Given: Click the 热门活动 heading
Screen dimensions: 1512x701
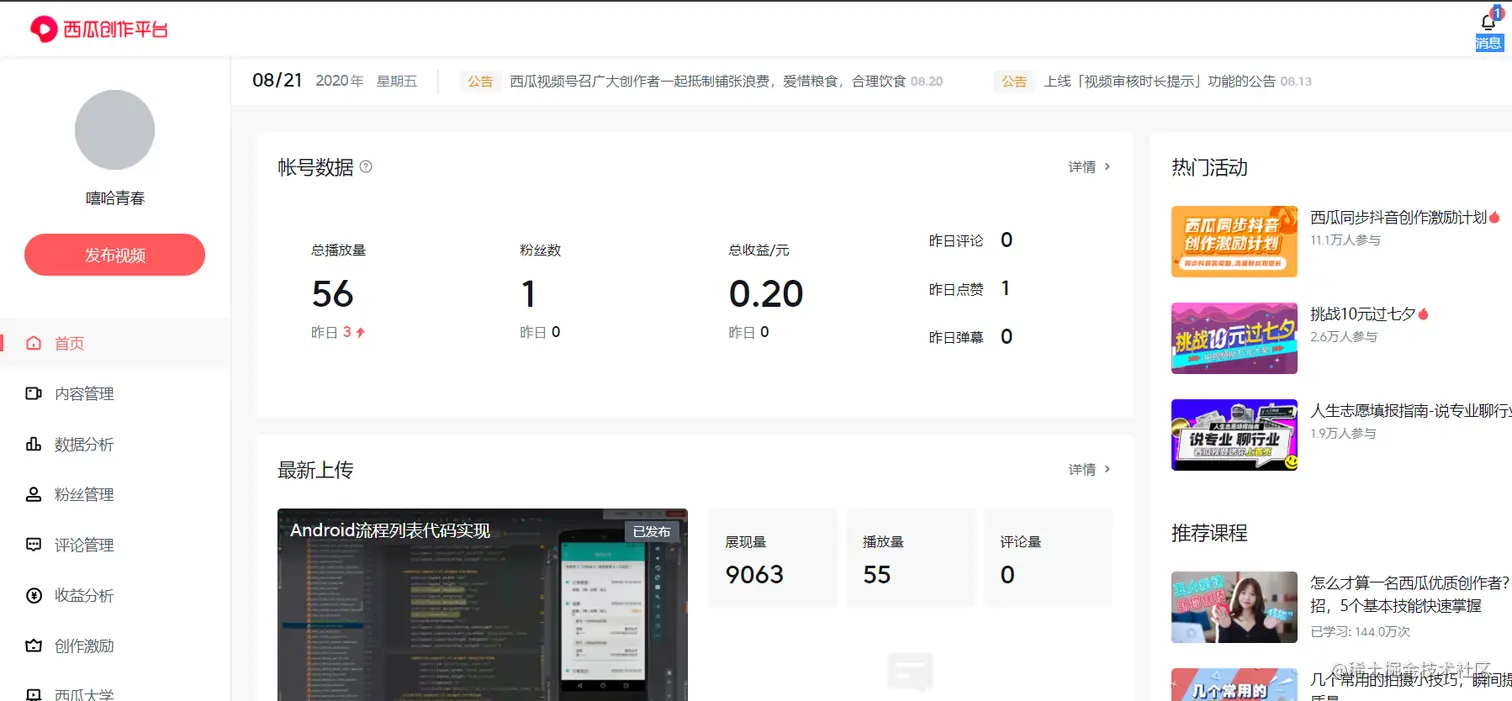Looking at the screenshot, I should click(x=1210, y=167).
